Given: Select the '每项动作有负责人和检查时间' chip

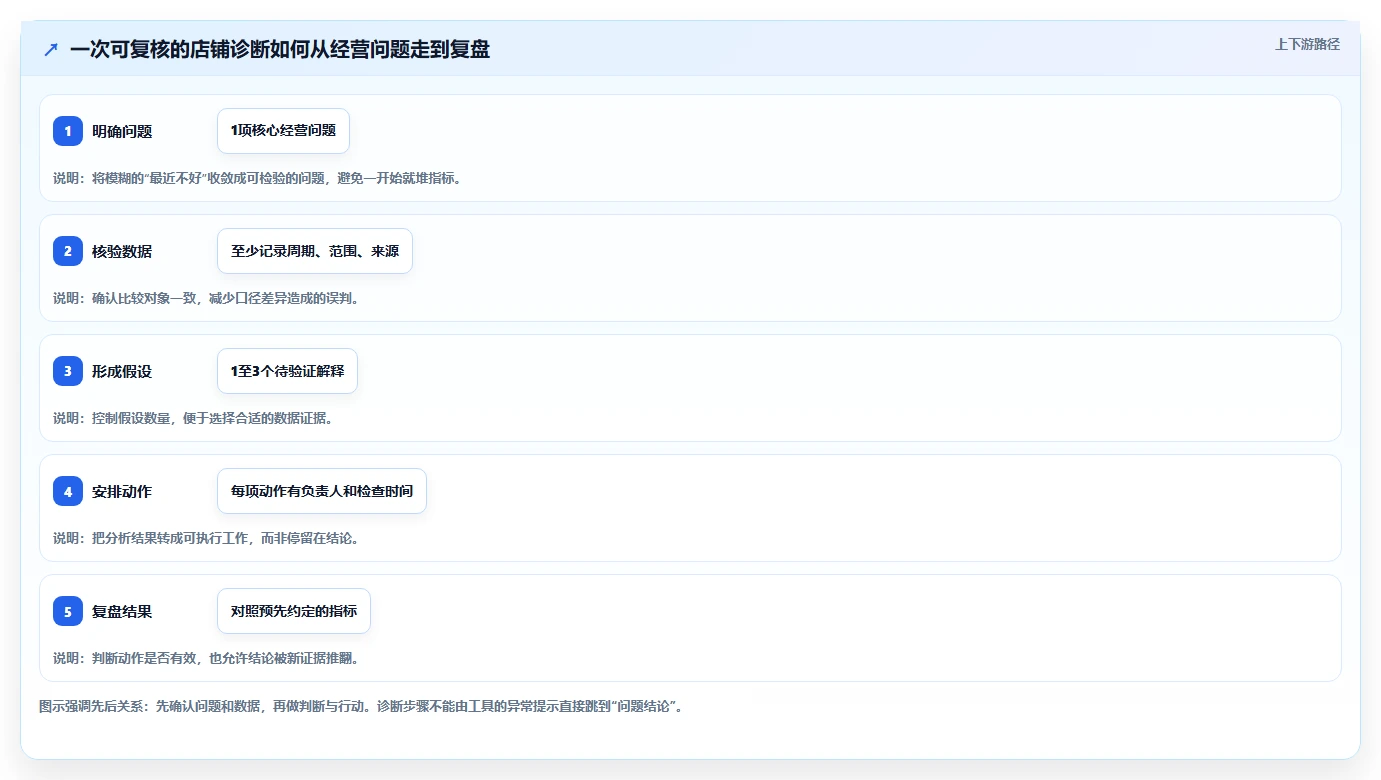Looking at the screenshot, I should tap(322, 491).
